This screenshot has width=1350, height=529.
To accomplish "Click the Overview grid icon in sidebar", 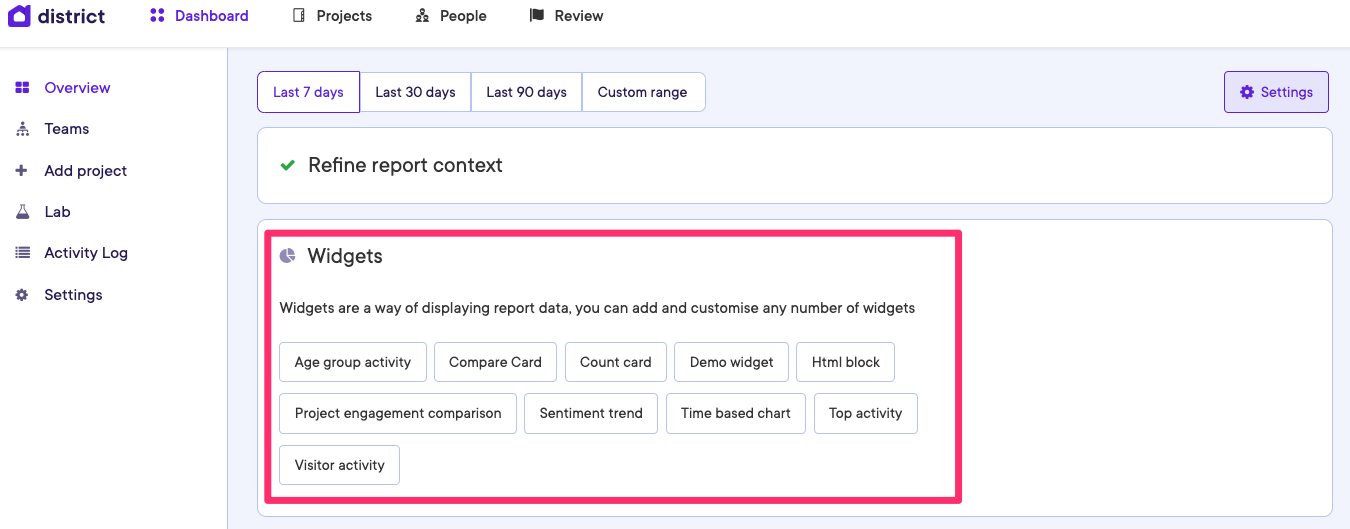I will (x=22, y=88).
